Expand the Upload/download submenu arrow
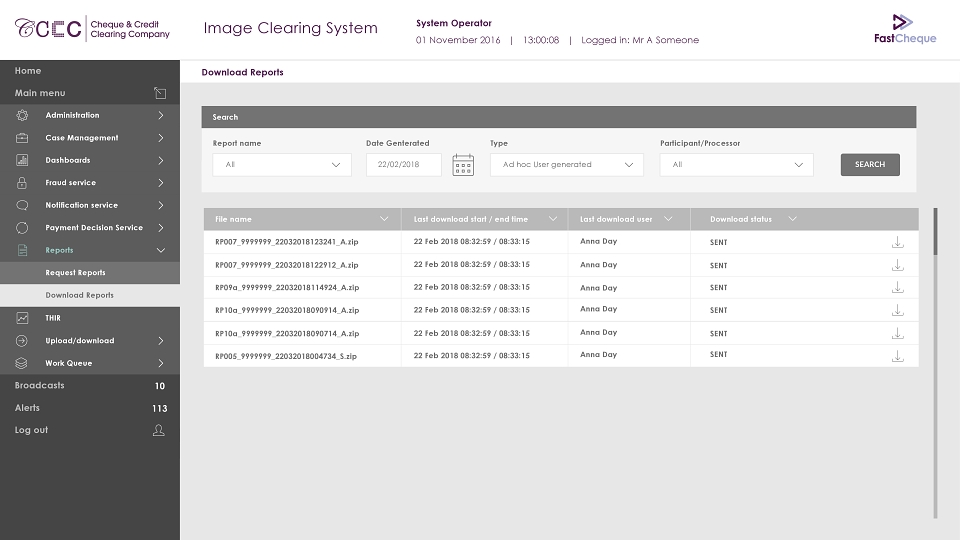The image size is (960, 540). coord(160,340)
